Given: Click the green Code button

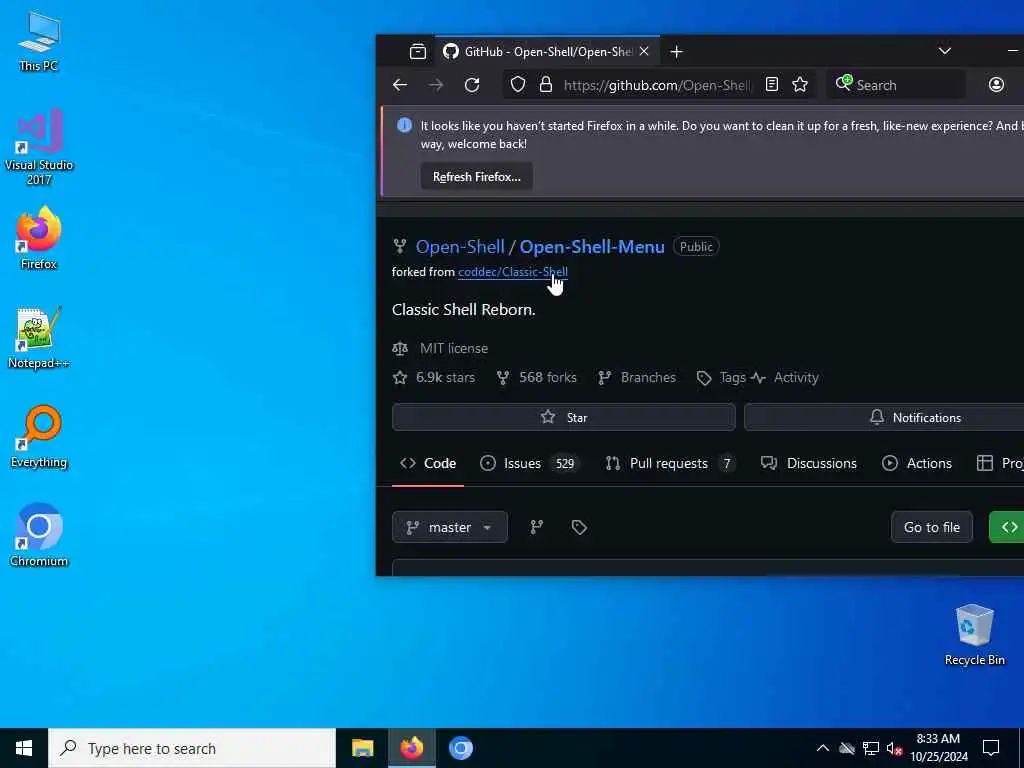Looking at the screenshot, I should point(1006,527).
